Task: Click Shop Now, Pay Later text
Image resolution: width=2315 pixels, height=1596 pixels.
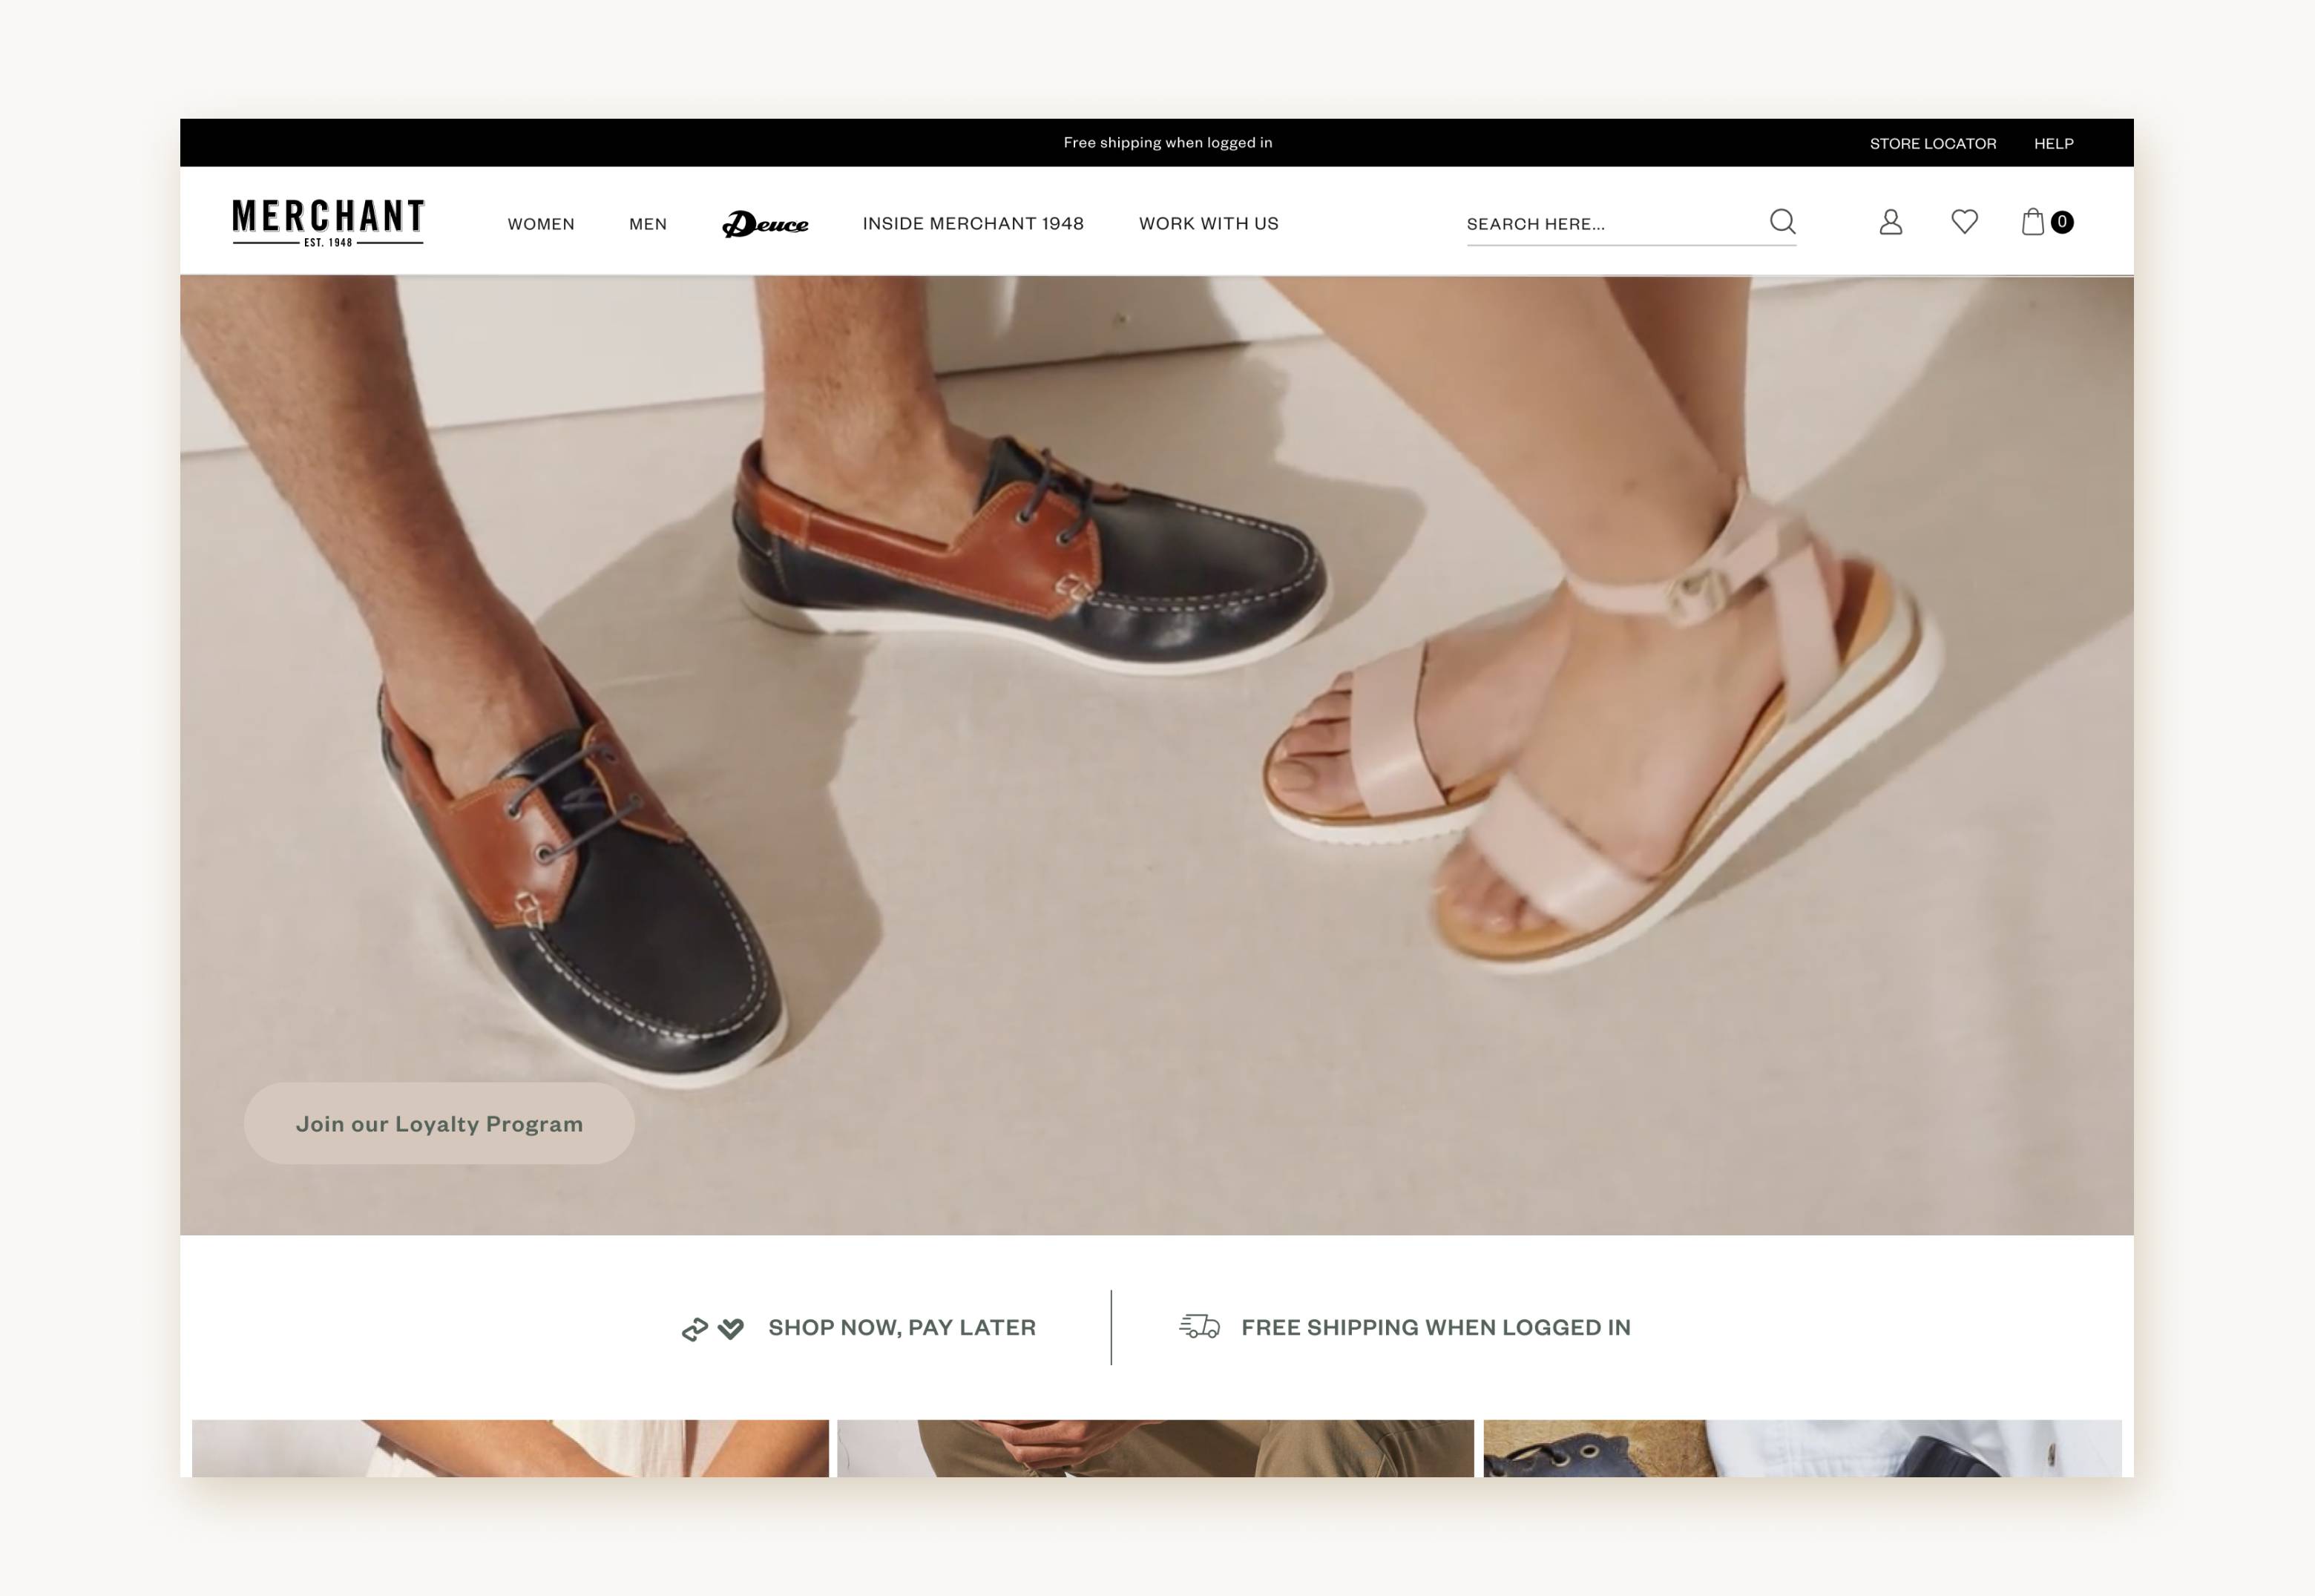Action: 901,1327
